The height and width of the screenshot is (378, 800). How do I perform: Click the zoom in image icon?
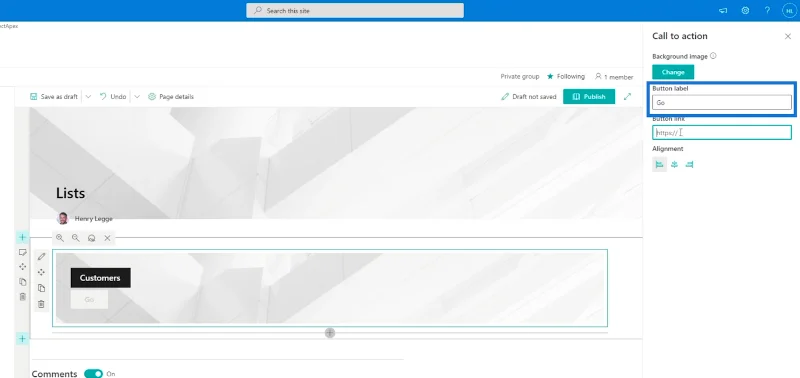60,238
